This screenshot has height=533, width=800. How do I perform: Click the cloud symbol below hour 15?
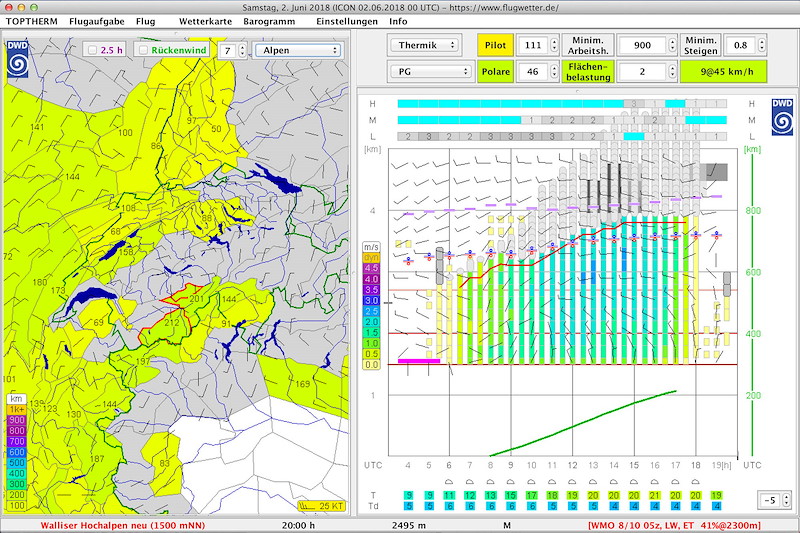[634, 482]
